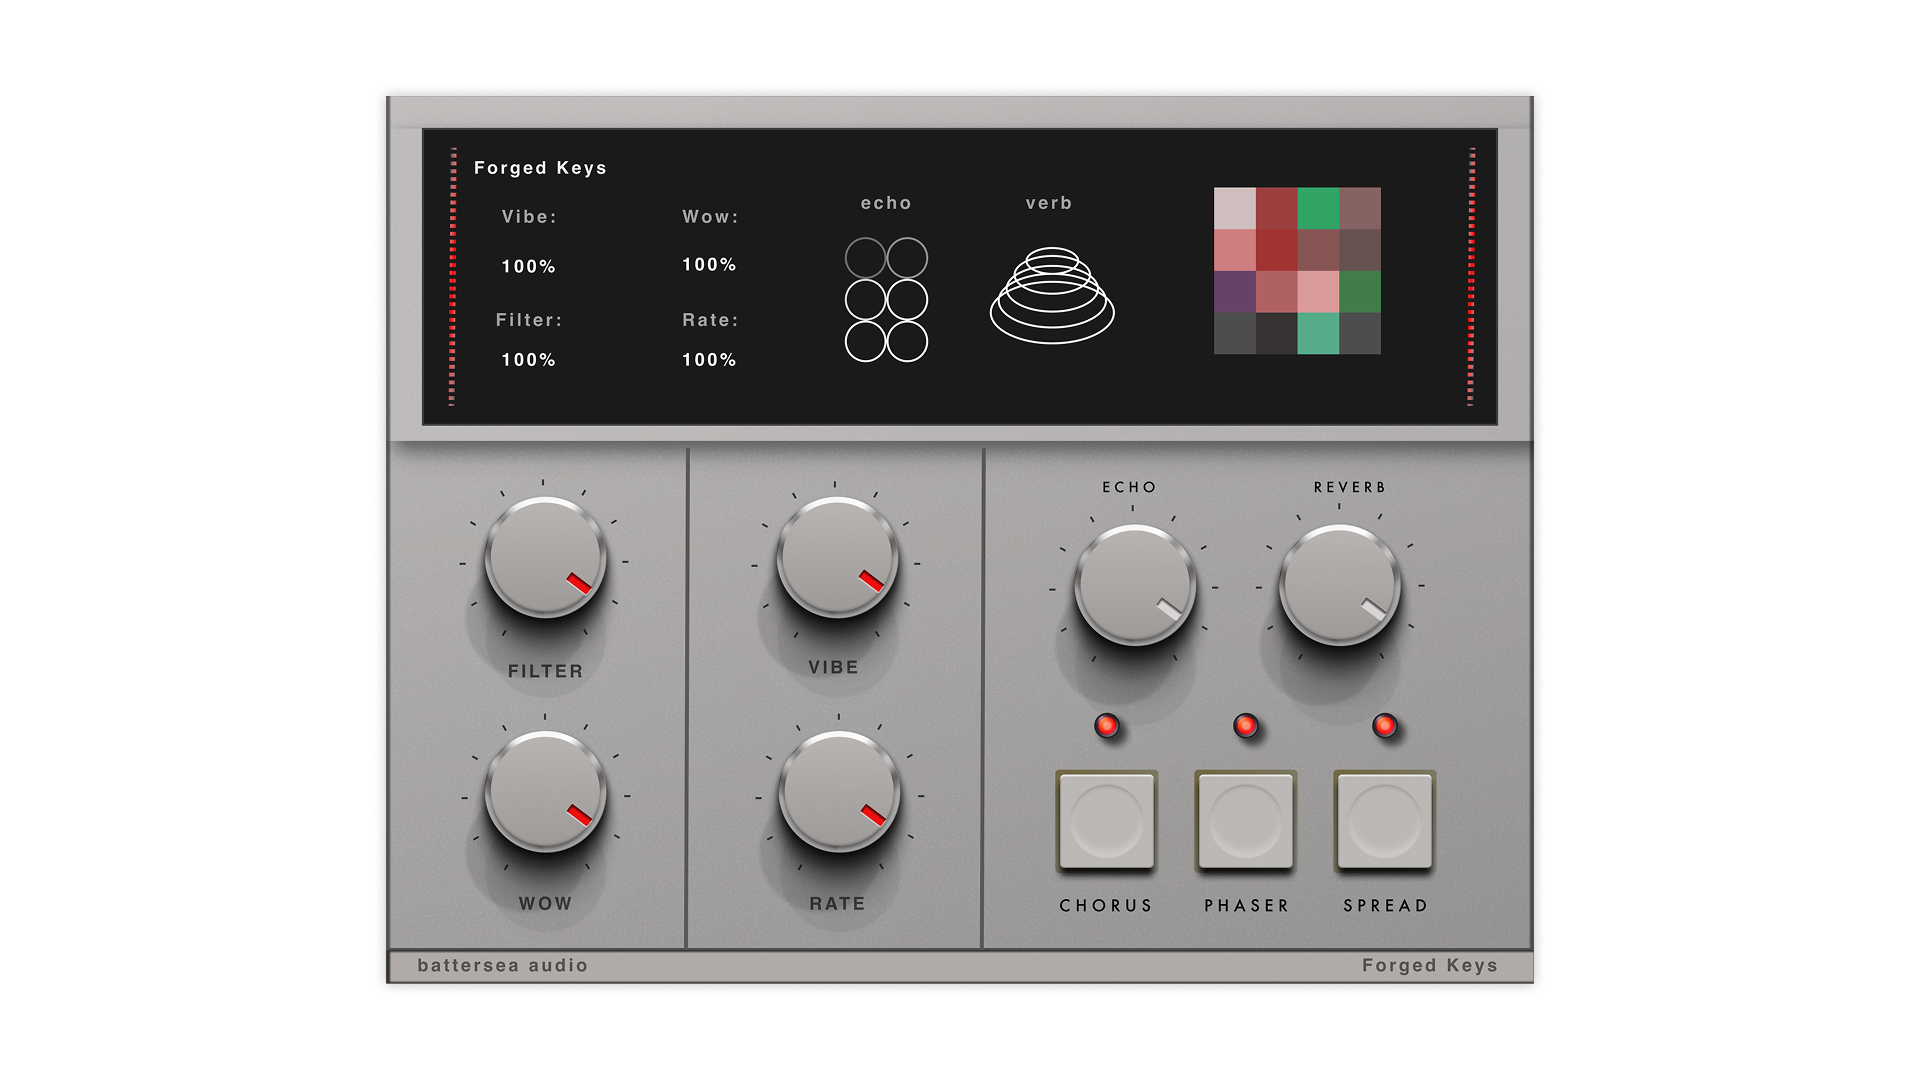Click the teal green swatch in bottom row

click(x=1318, y=333)
